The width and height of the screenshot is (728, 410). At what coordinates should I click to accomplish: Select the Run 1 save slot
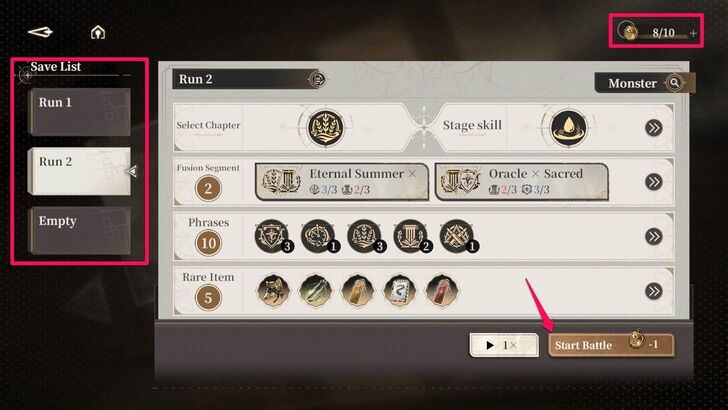pyautogui.click(x=79, y=112)
